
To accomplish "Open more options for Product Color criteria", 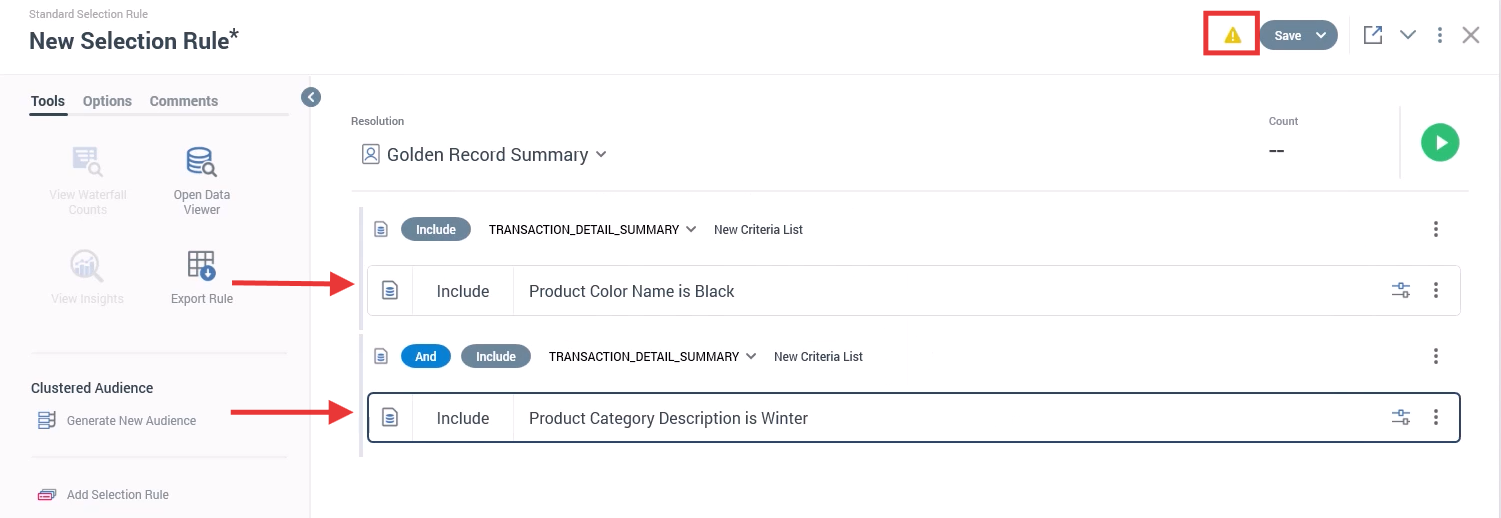I will [x=1436, y=291].
